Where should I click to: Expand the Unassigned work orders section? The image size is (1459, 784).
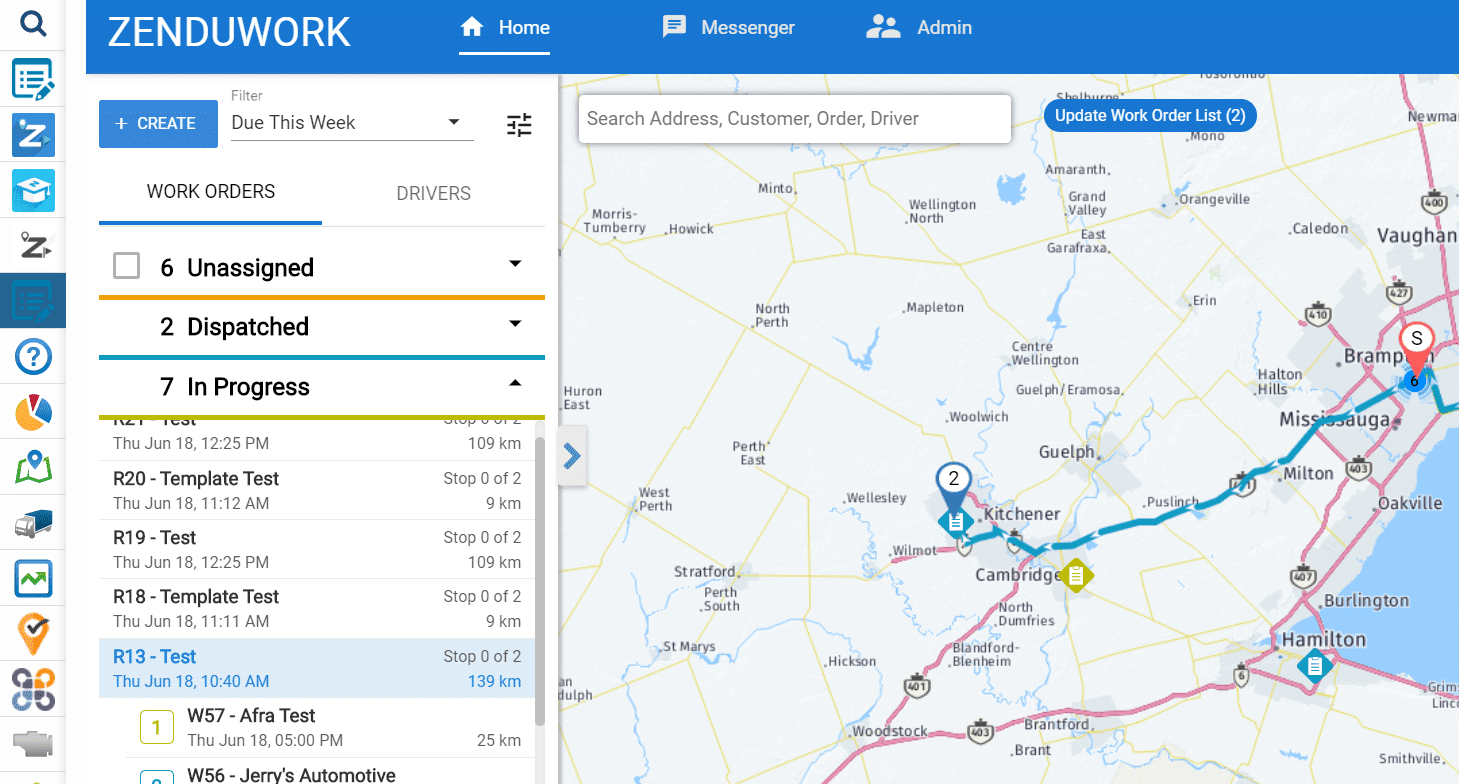point(515,265)
